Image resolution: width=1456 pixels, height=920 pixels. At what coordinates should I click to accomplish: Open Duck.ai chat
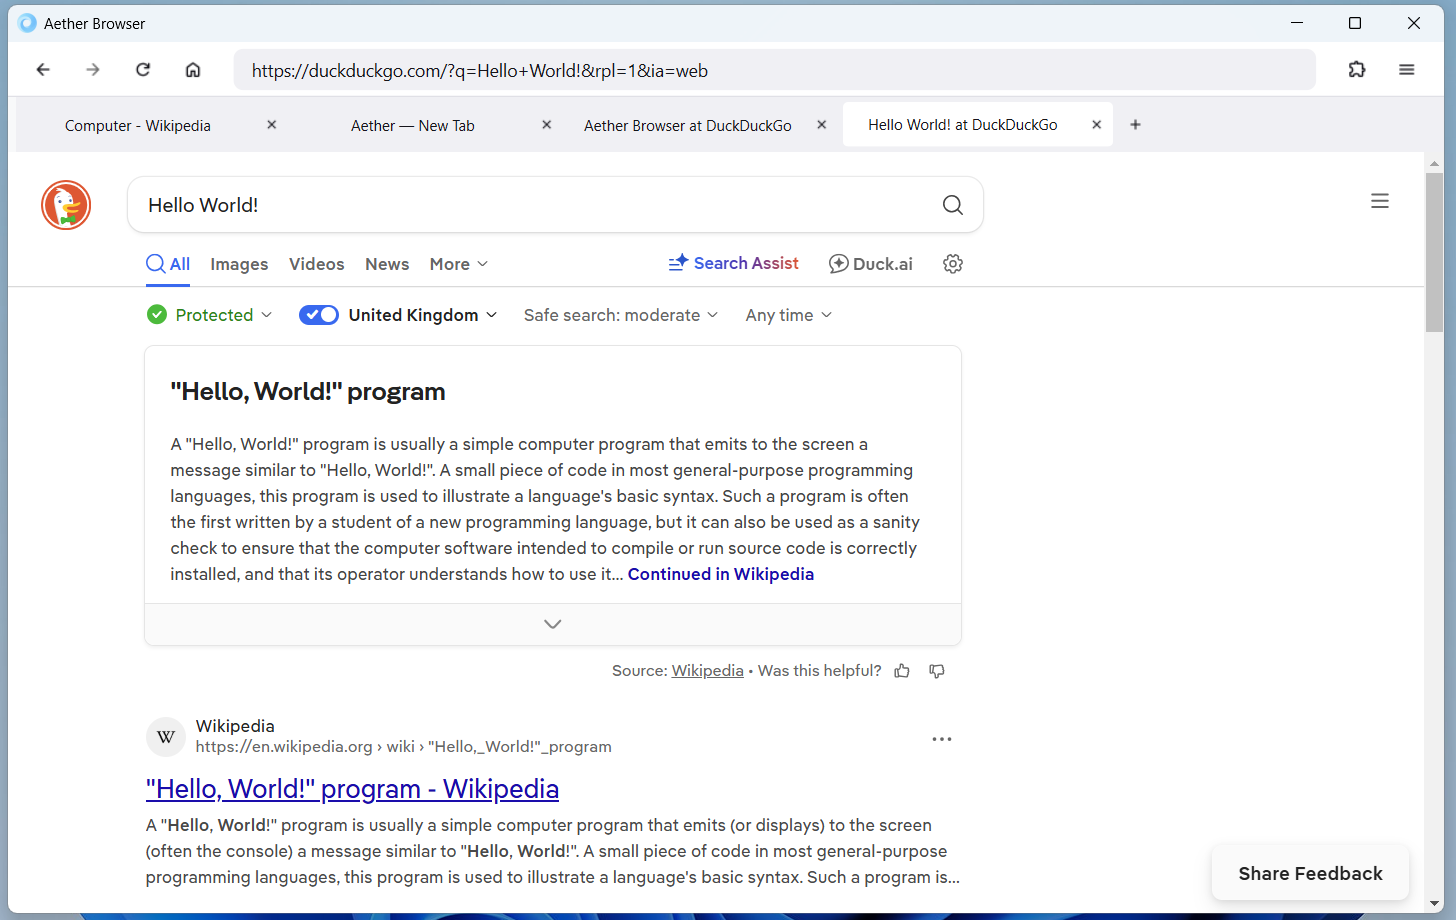[871, 264]
